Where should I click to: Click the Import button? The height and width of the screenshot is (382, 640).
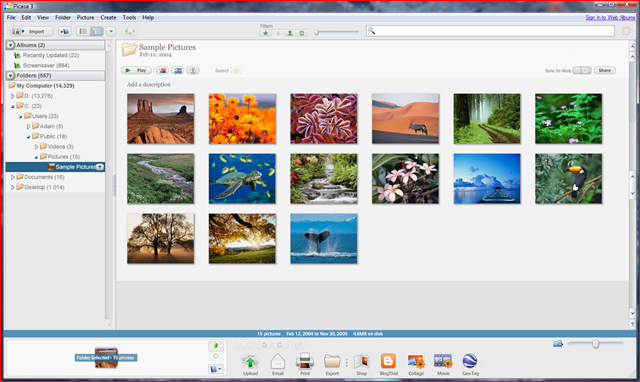(31, 31)
